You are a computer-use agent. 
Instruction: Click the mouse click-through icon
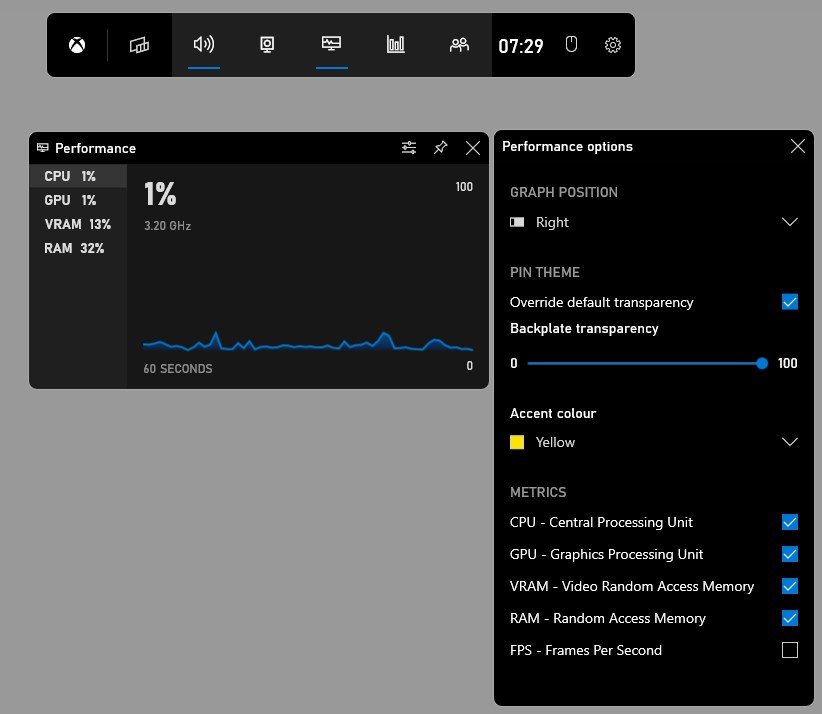(571, 45)
